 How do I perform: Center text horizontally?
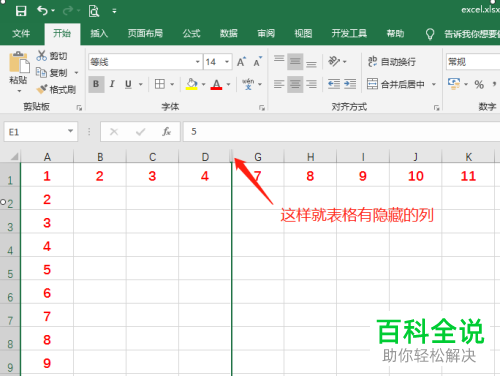click(x=295, y=84)
